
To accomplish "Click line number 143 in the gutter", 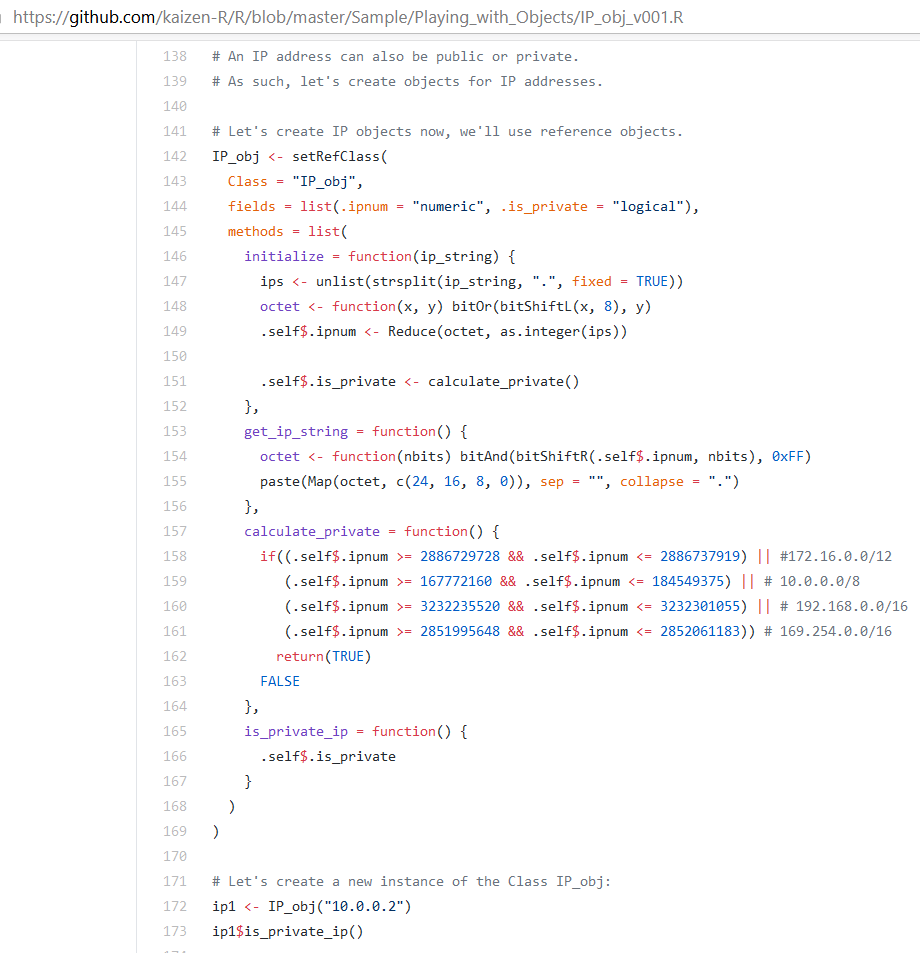I will point(175,181).
